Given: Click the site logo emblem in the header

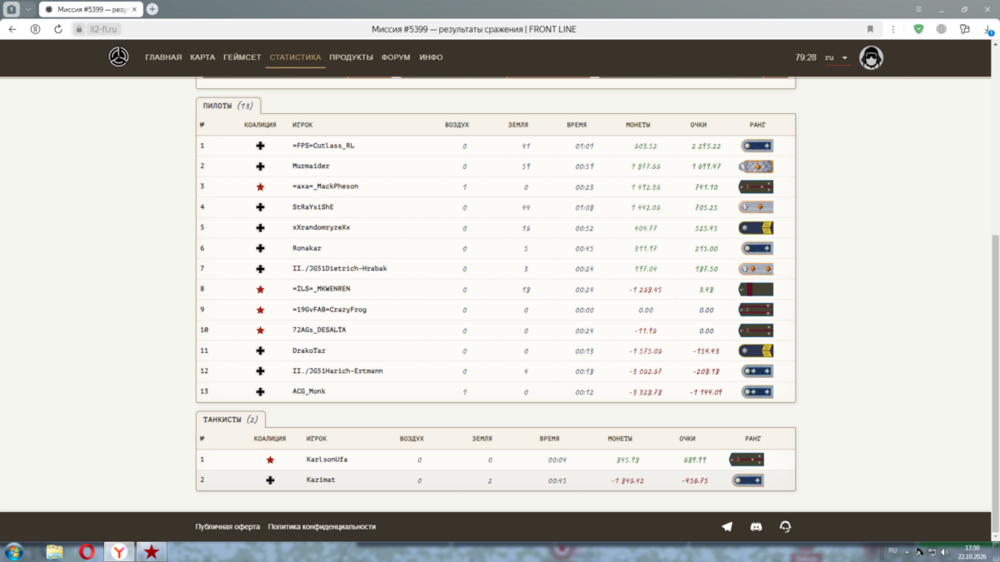Looking at the screenshot, I should coord(119,57).
